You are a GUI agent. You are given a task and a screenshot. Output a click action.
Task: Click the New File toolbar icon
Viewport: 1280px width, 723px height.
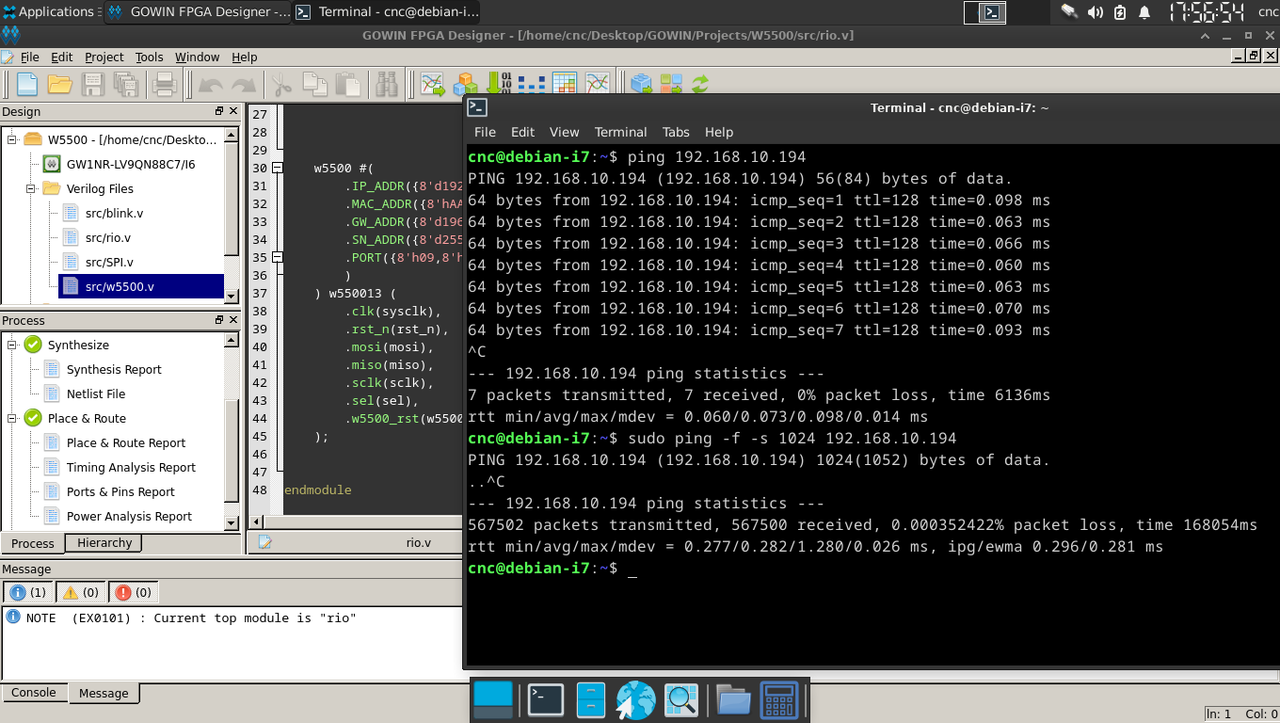point(27,84)
